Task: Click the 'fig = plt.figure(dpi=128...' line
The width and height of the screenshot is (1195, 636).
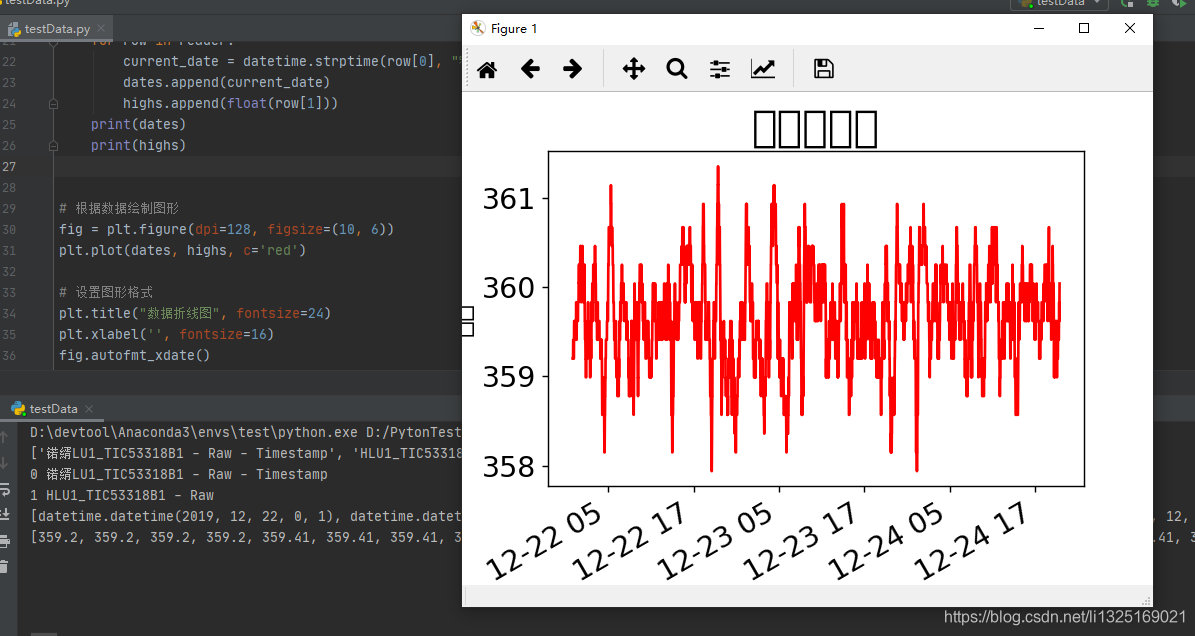Action: pos(226,229)
